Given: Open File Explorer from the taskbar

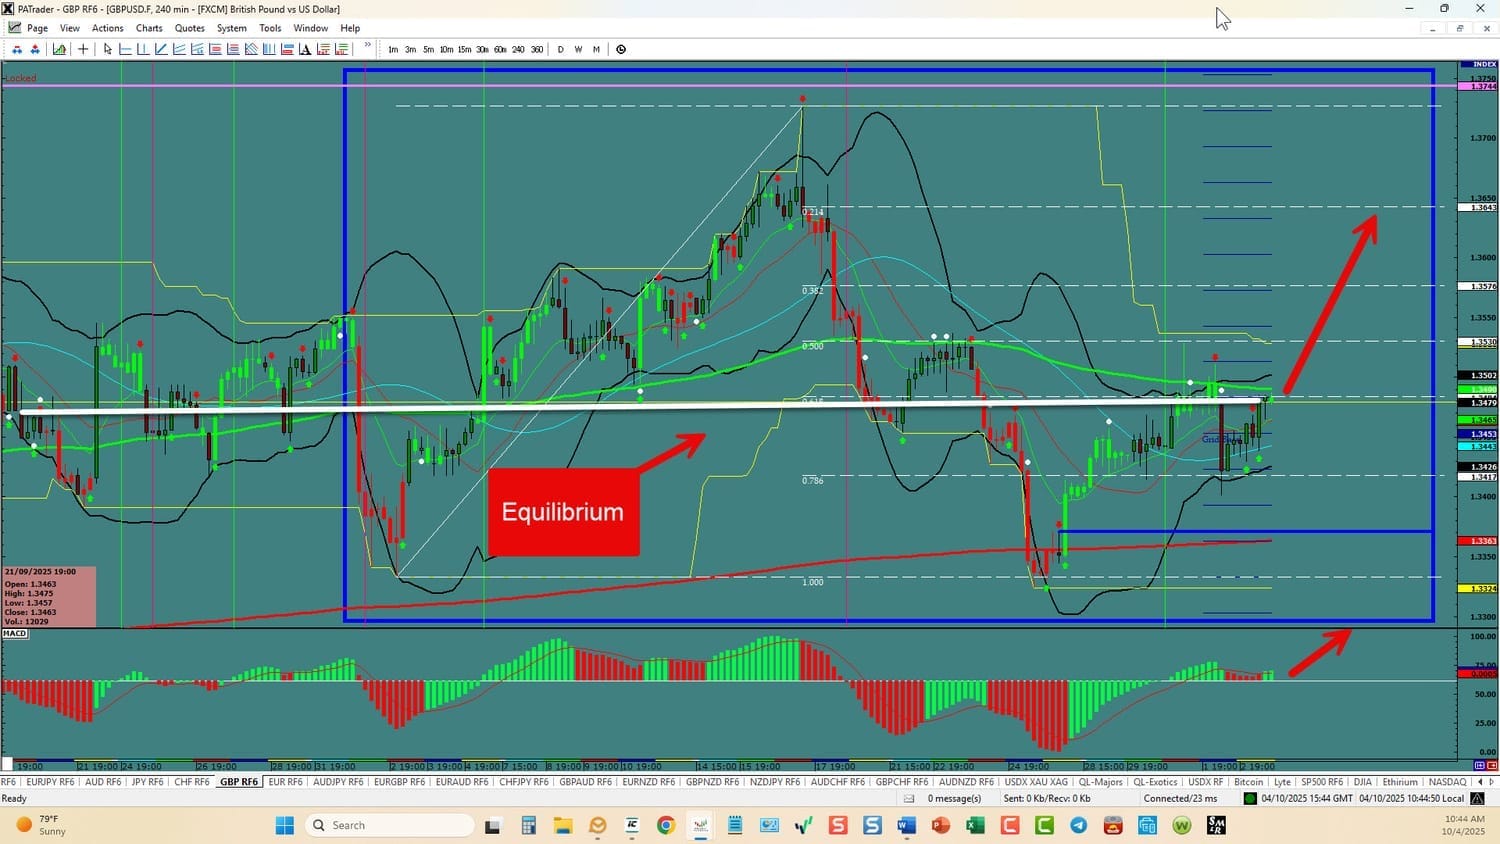Looking at the screenshot, I should click(x=563, y=825).
